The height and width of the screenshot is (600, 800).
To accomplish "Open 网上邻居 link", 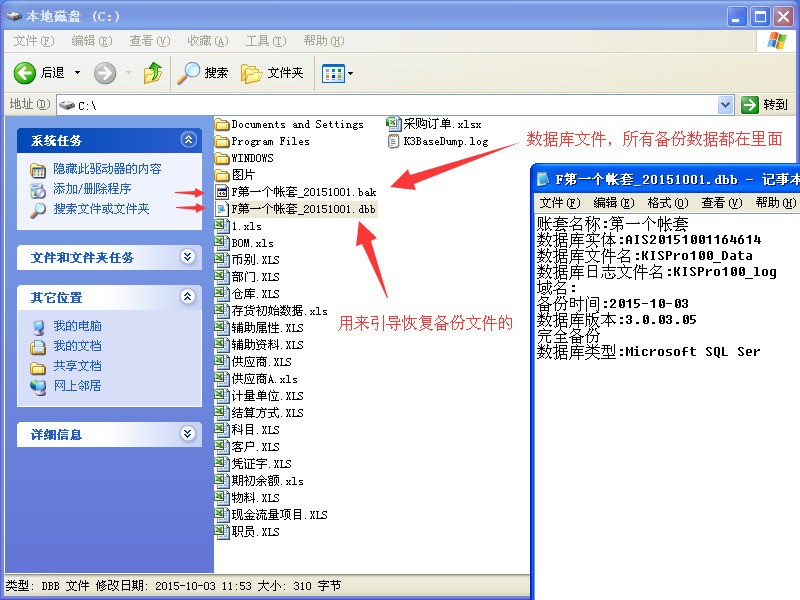I will [x=78, y=386].
